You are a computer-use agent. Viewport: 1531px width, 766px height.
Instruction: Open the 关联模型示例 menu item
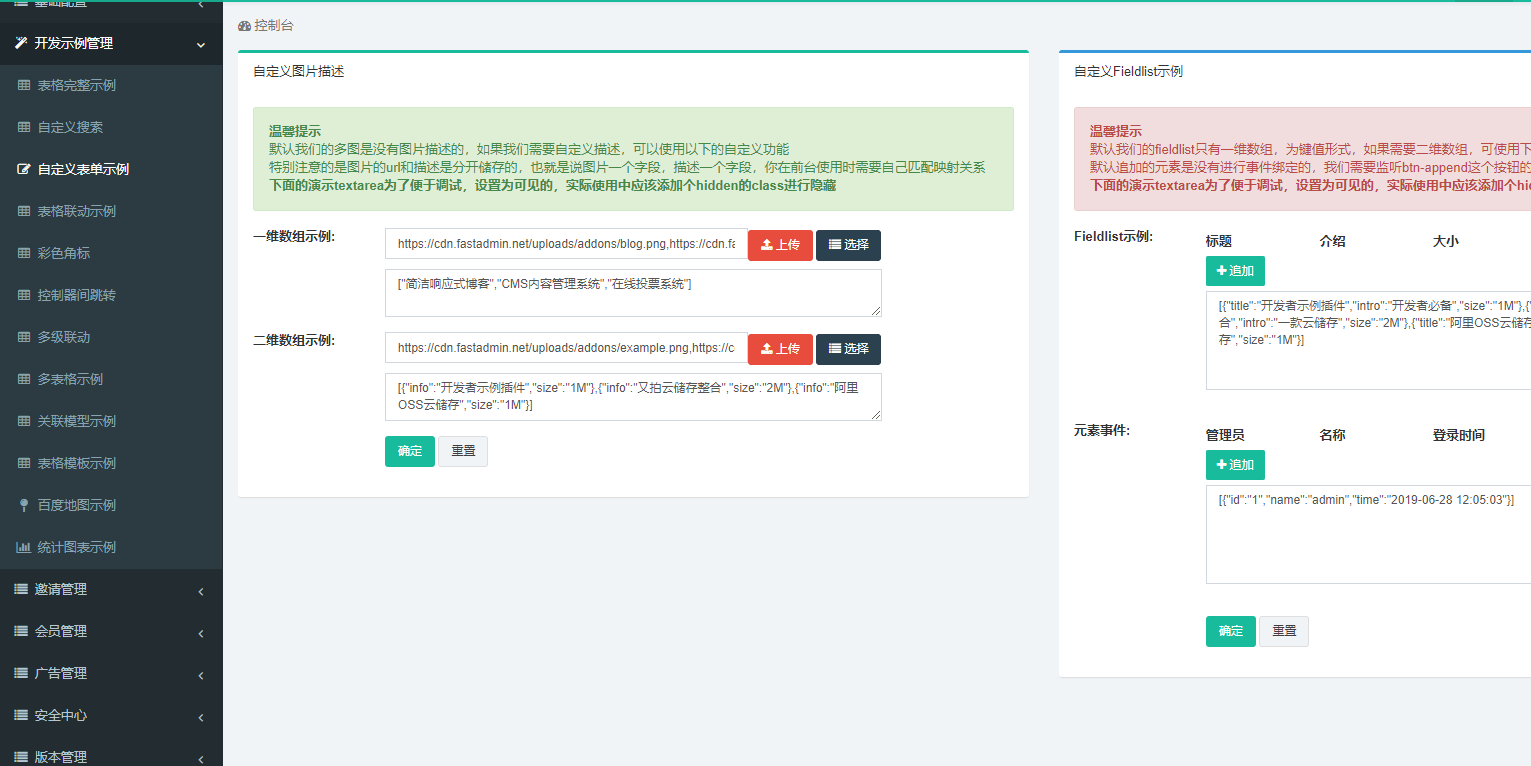pyautogui.click(x=77, y=421)
